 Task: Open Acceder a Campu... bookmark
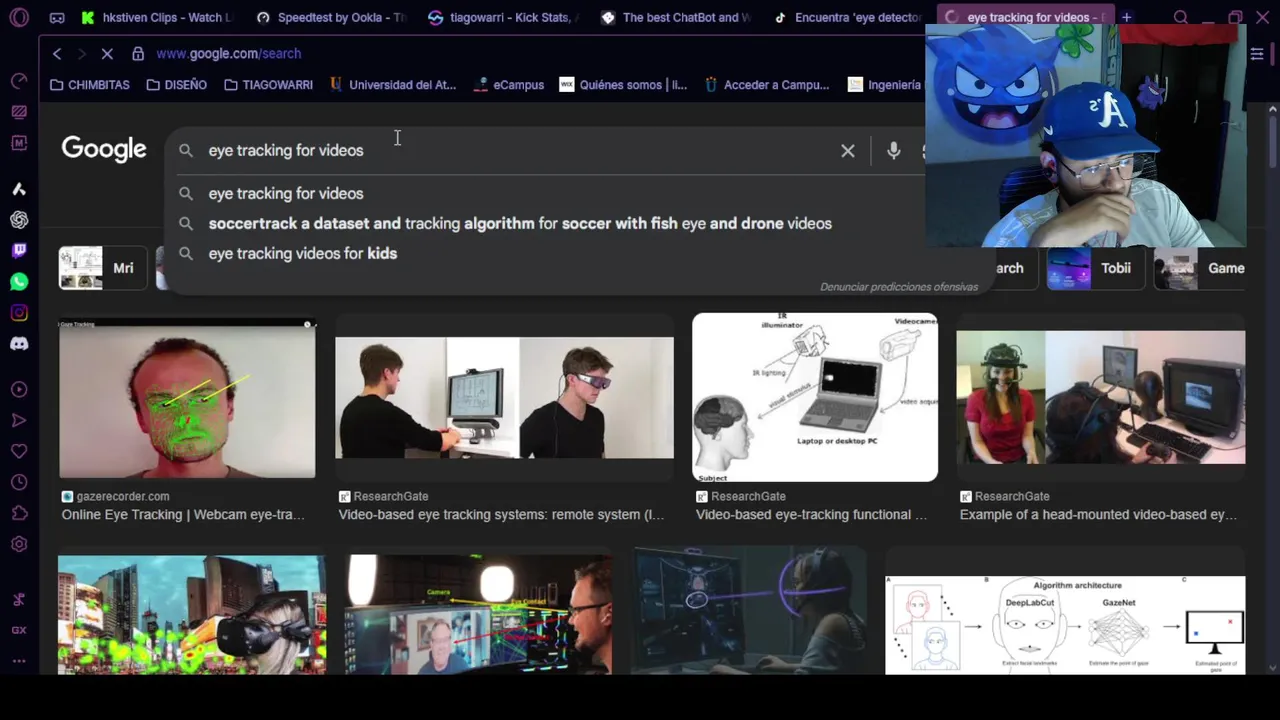(766, 85)
